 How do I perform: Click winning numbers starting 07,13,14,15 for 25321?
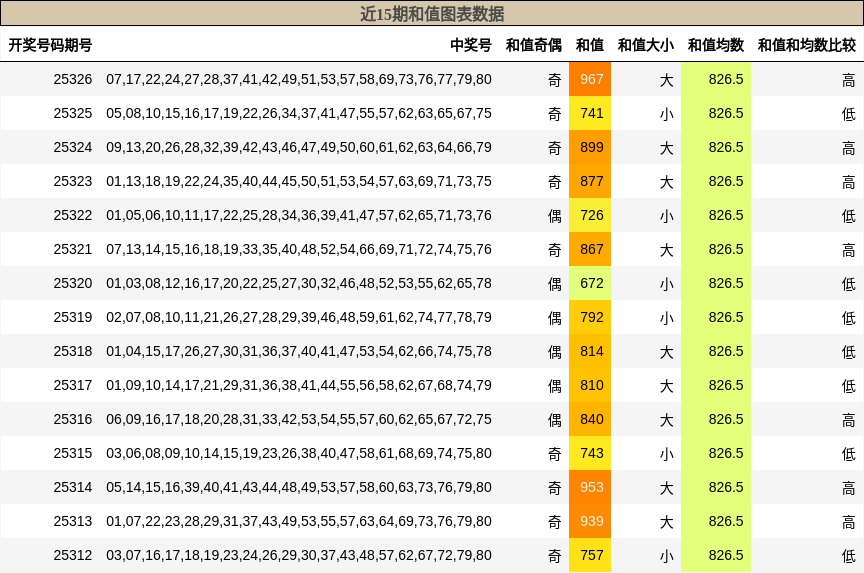tap(299, 250)
